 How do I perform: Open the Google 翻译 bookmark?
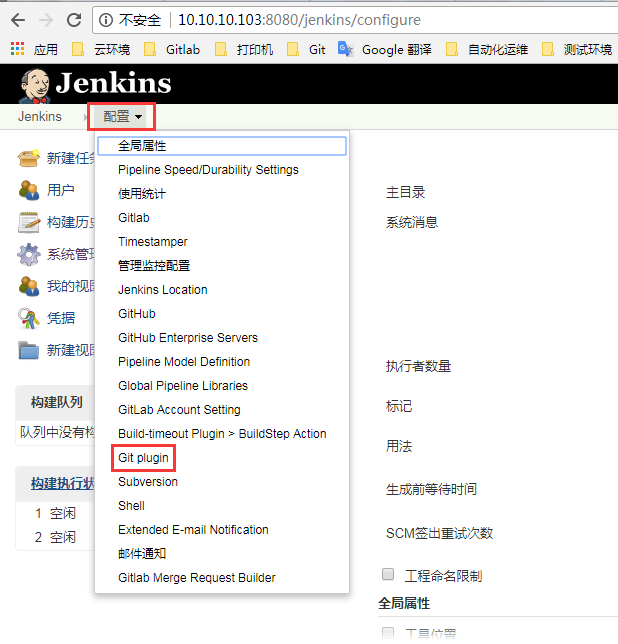click(x=385, y=50)
